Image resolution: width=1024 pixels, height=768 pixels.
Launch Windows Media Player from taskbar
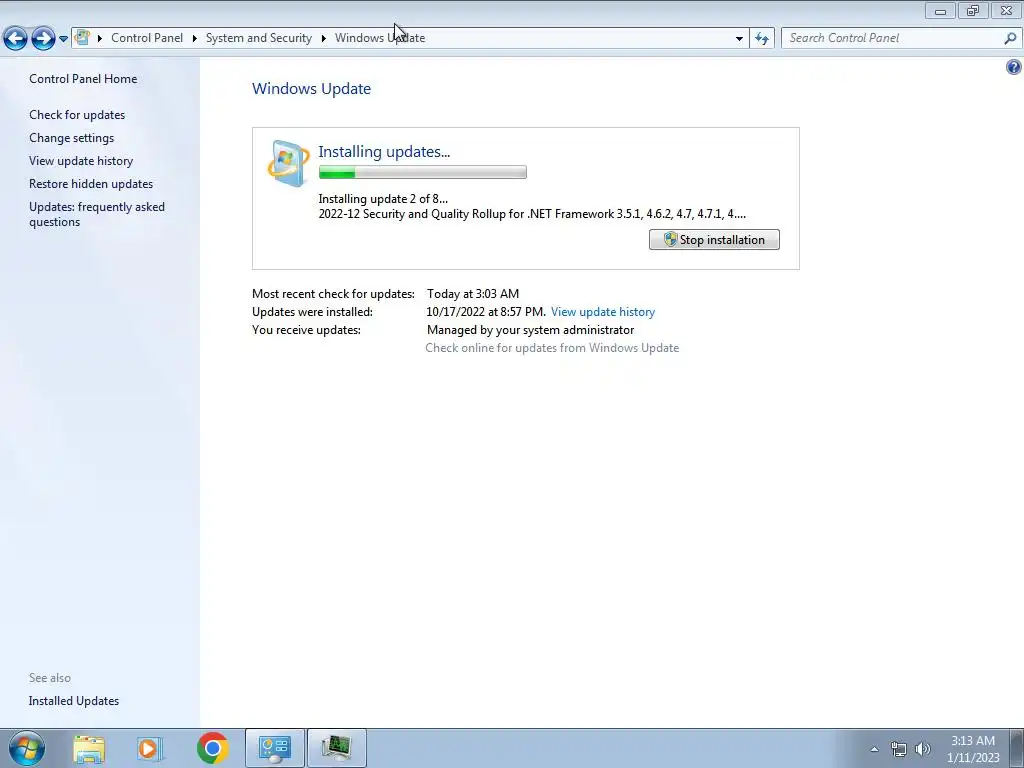[149, 748]
